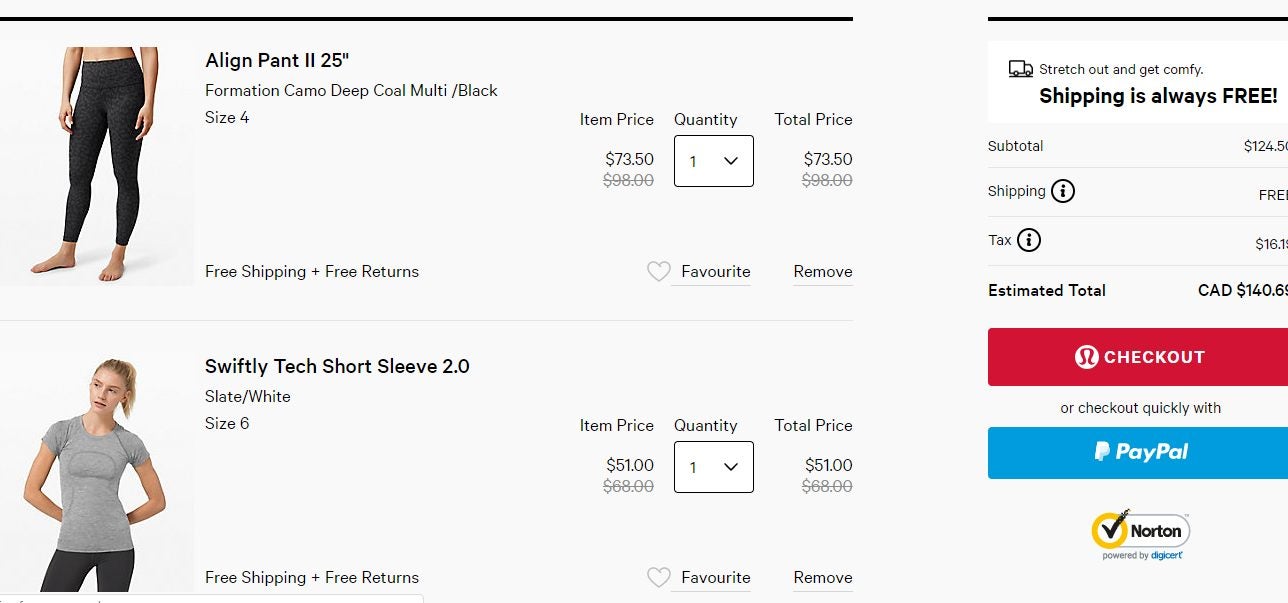Open Align Pant II 25" product title

coord(277,60)
